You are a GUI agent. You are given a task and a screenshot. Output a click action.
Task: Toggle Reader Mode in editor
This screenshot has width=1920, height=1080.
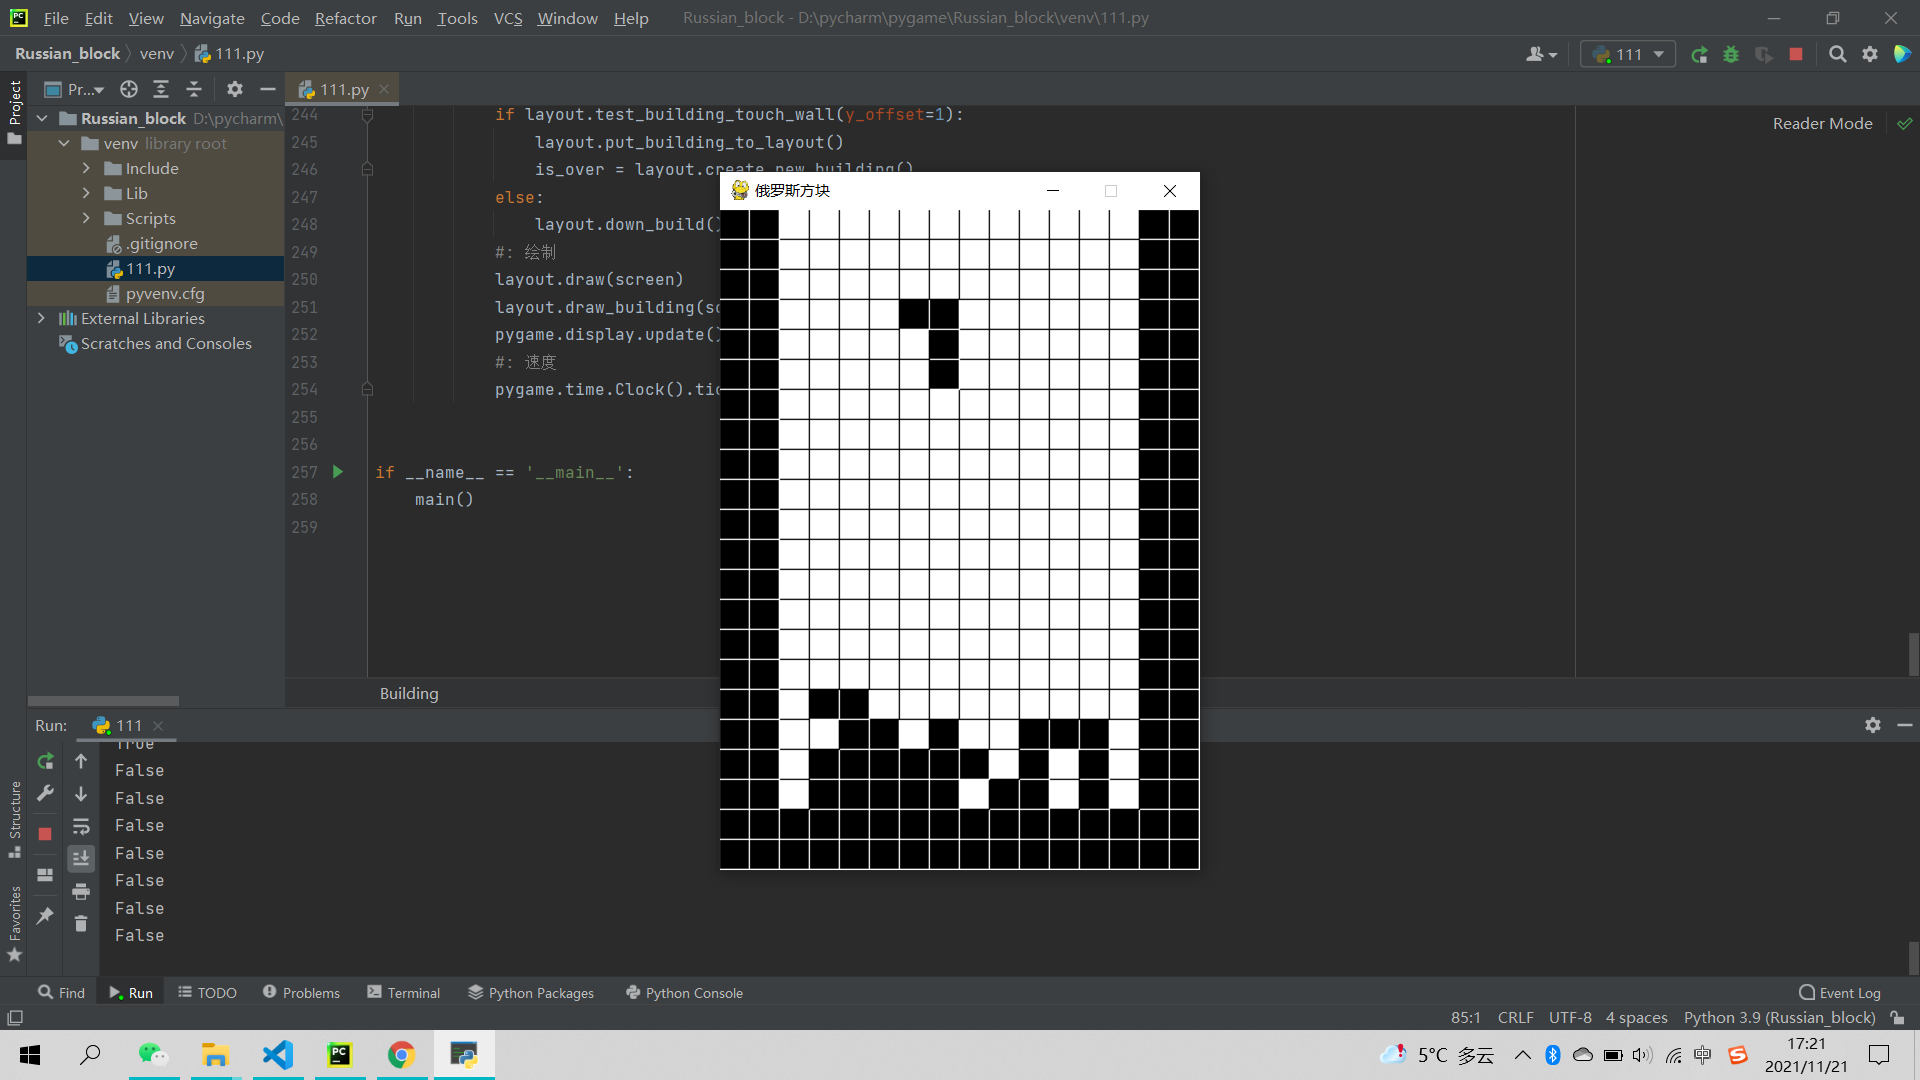[1822, 123]
